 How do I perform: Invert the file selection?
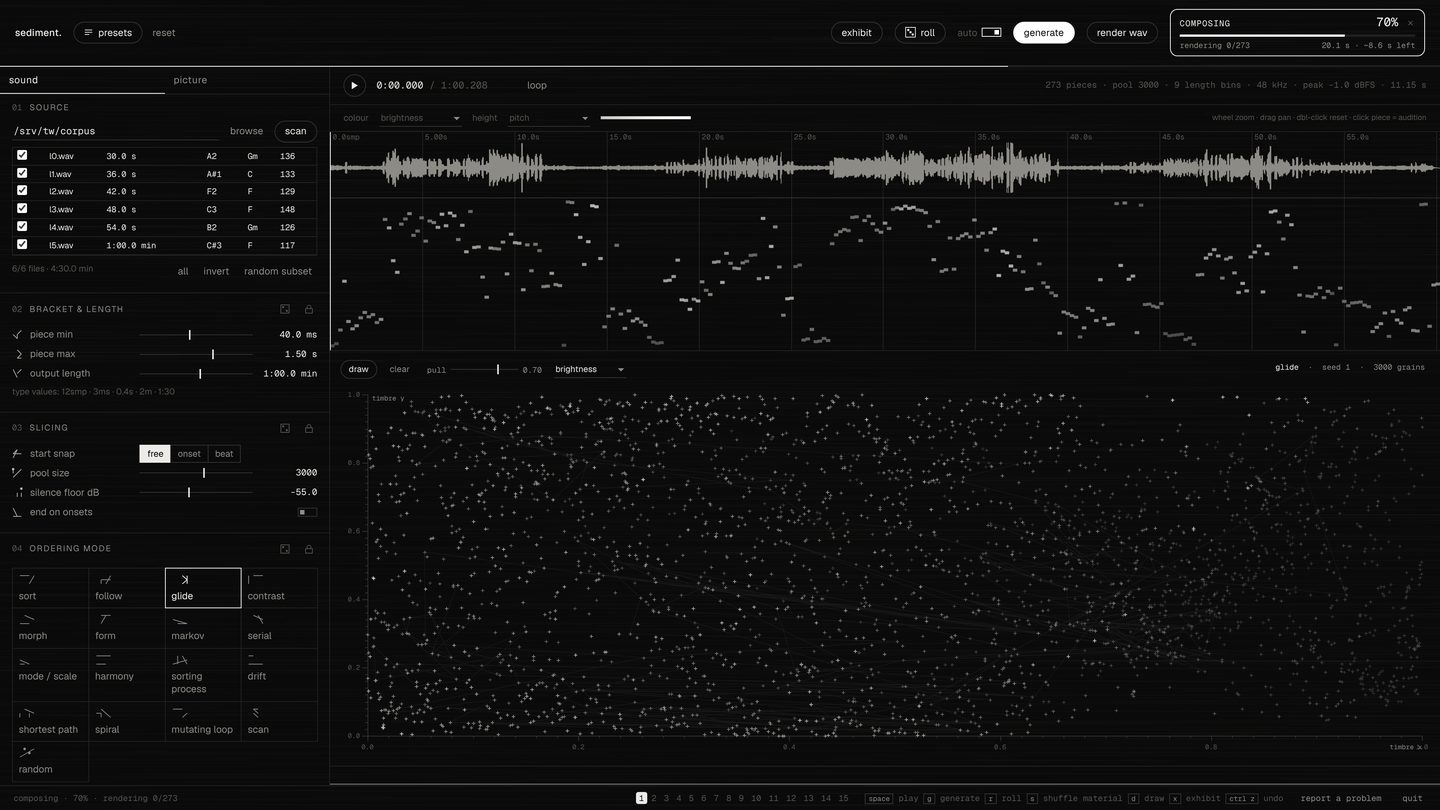[216, 271]
